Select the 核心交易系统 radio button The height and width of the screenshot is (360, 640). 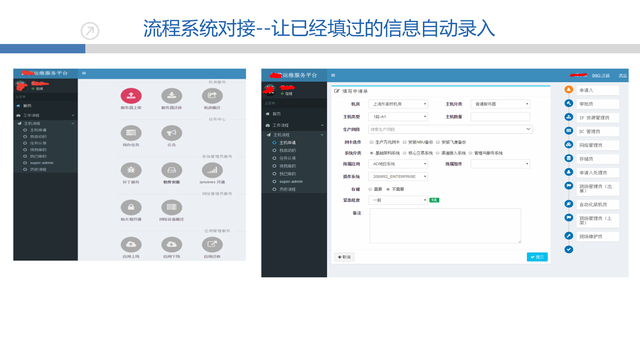(404, 153)
